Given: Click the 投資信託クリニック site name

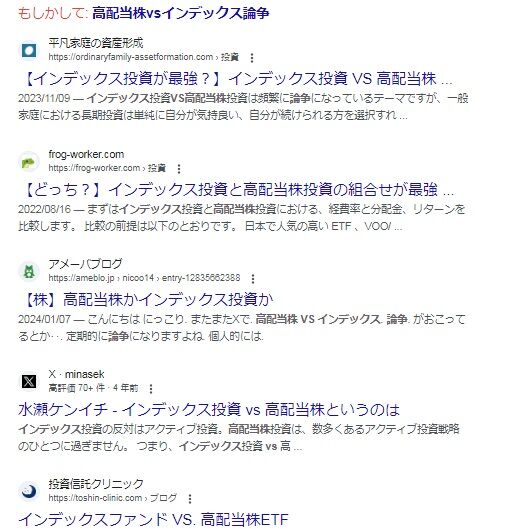Looking at the screenshot, I should tap(96, 484).
